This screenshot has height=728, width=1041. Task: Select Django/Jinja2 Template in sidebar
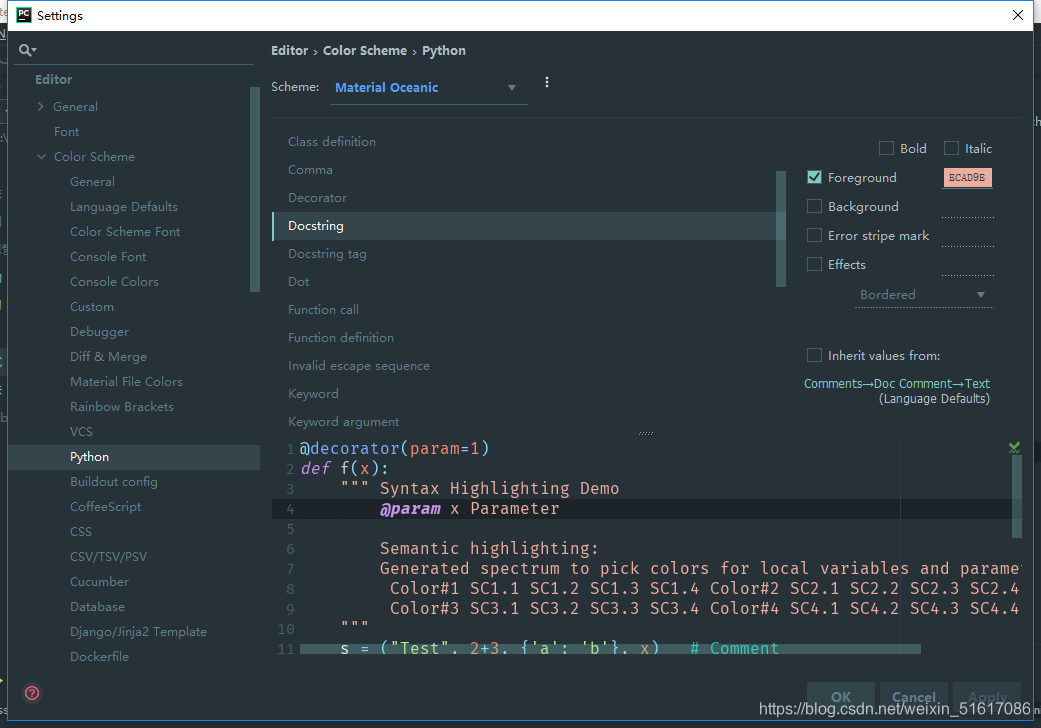tap(138, 632)
